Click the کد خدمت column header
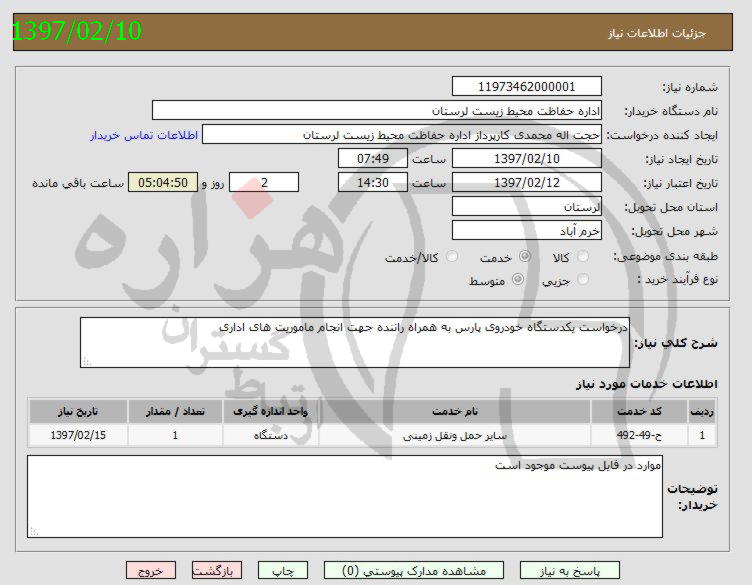Screen dimensions: 752x585 639,411
